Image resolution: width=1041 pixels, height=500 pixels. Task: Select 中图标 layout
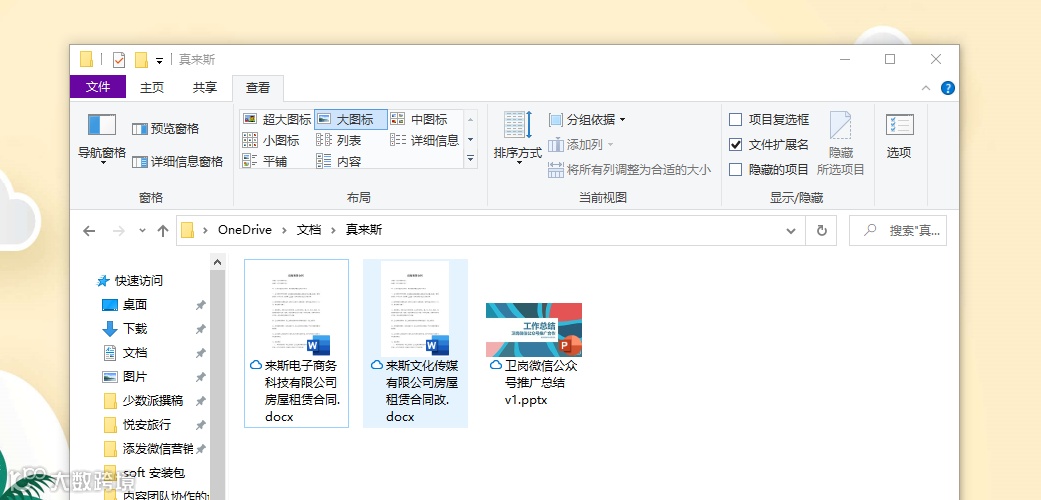click(419, 120)
